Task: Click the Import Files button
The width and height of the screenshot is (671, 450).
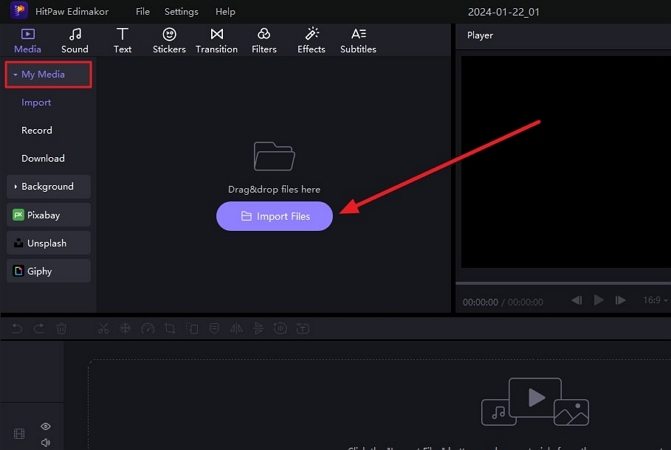Action: pyautogui.click(x=274, y=216)
